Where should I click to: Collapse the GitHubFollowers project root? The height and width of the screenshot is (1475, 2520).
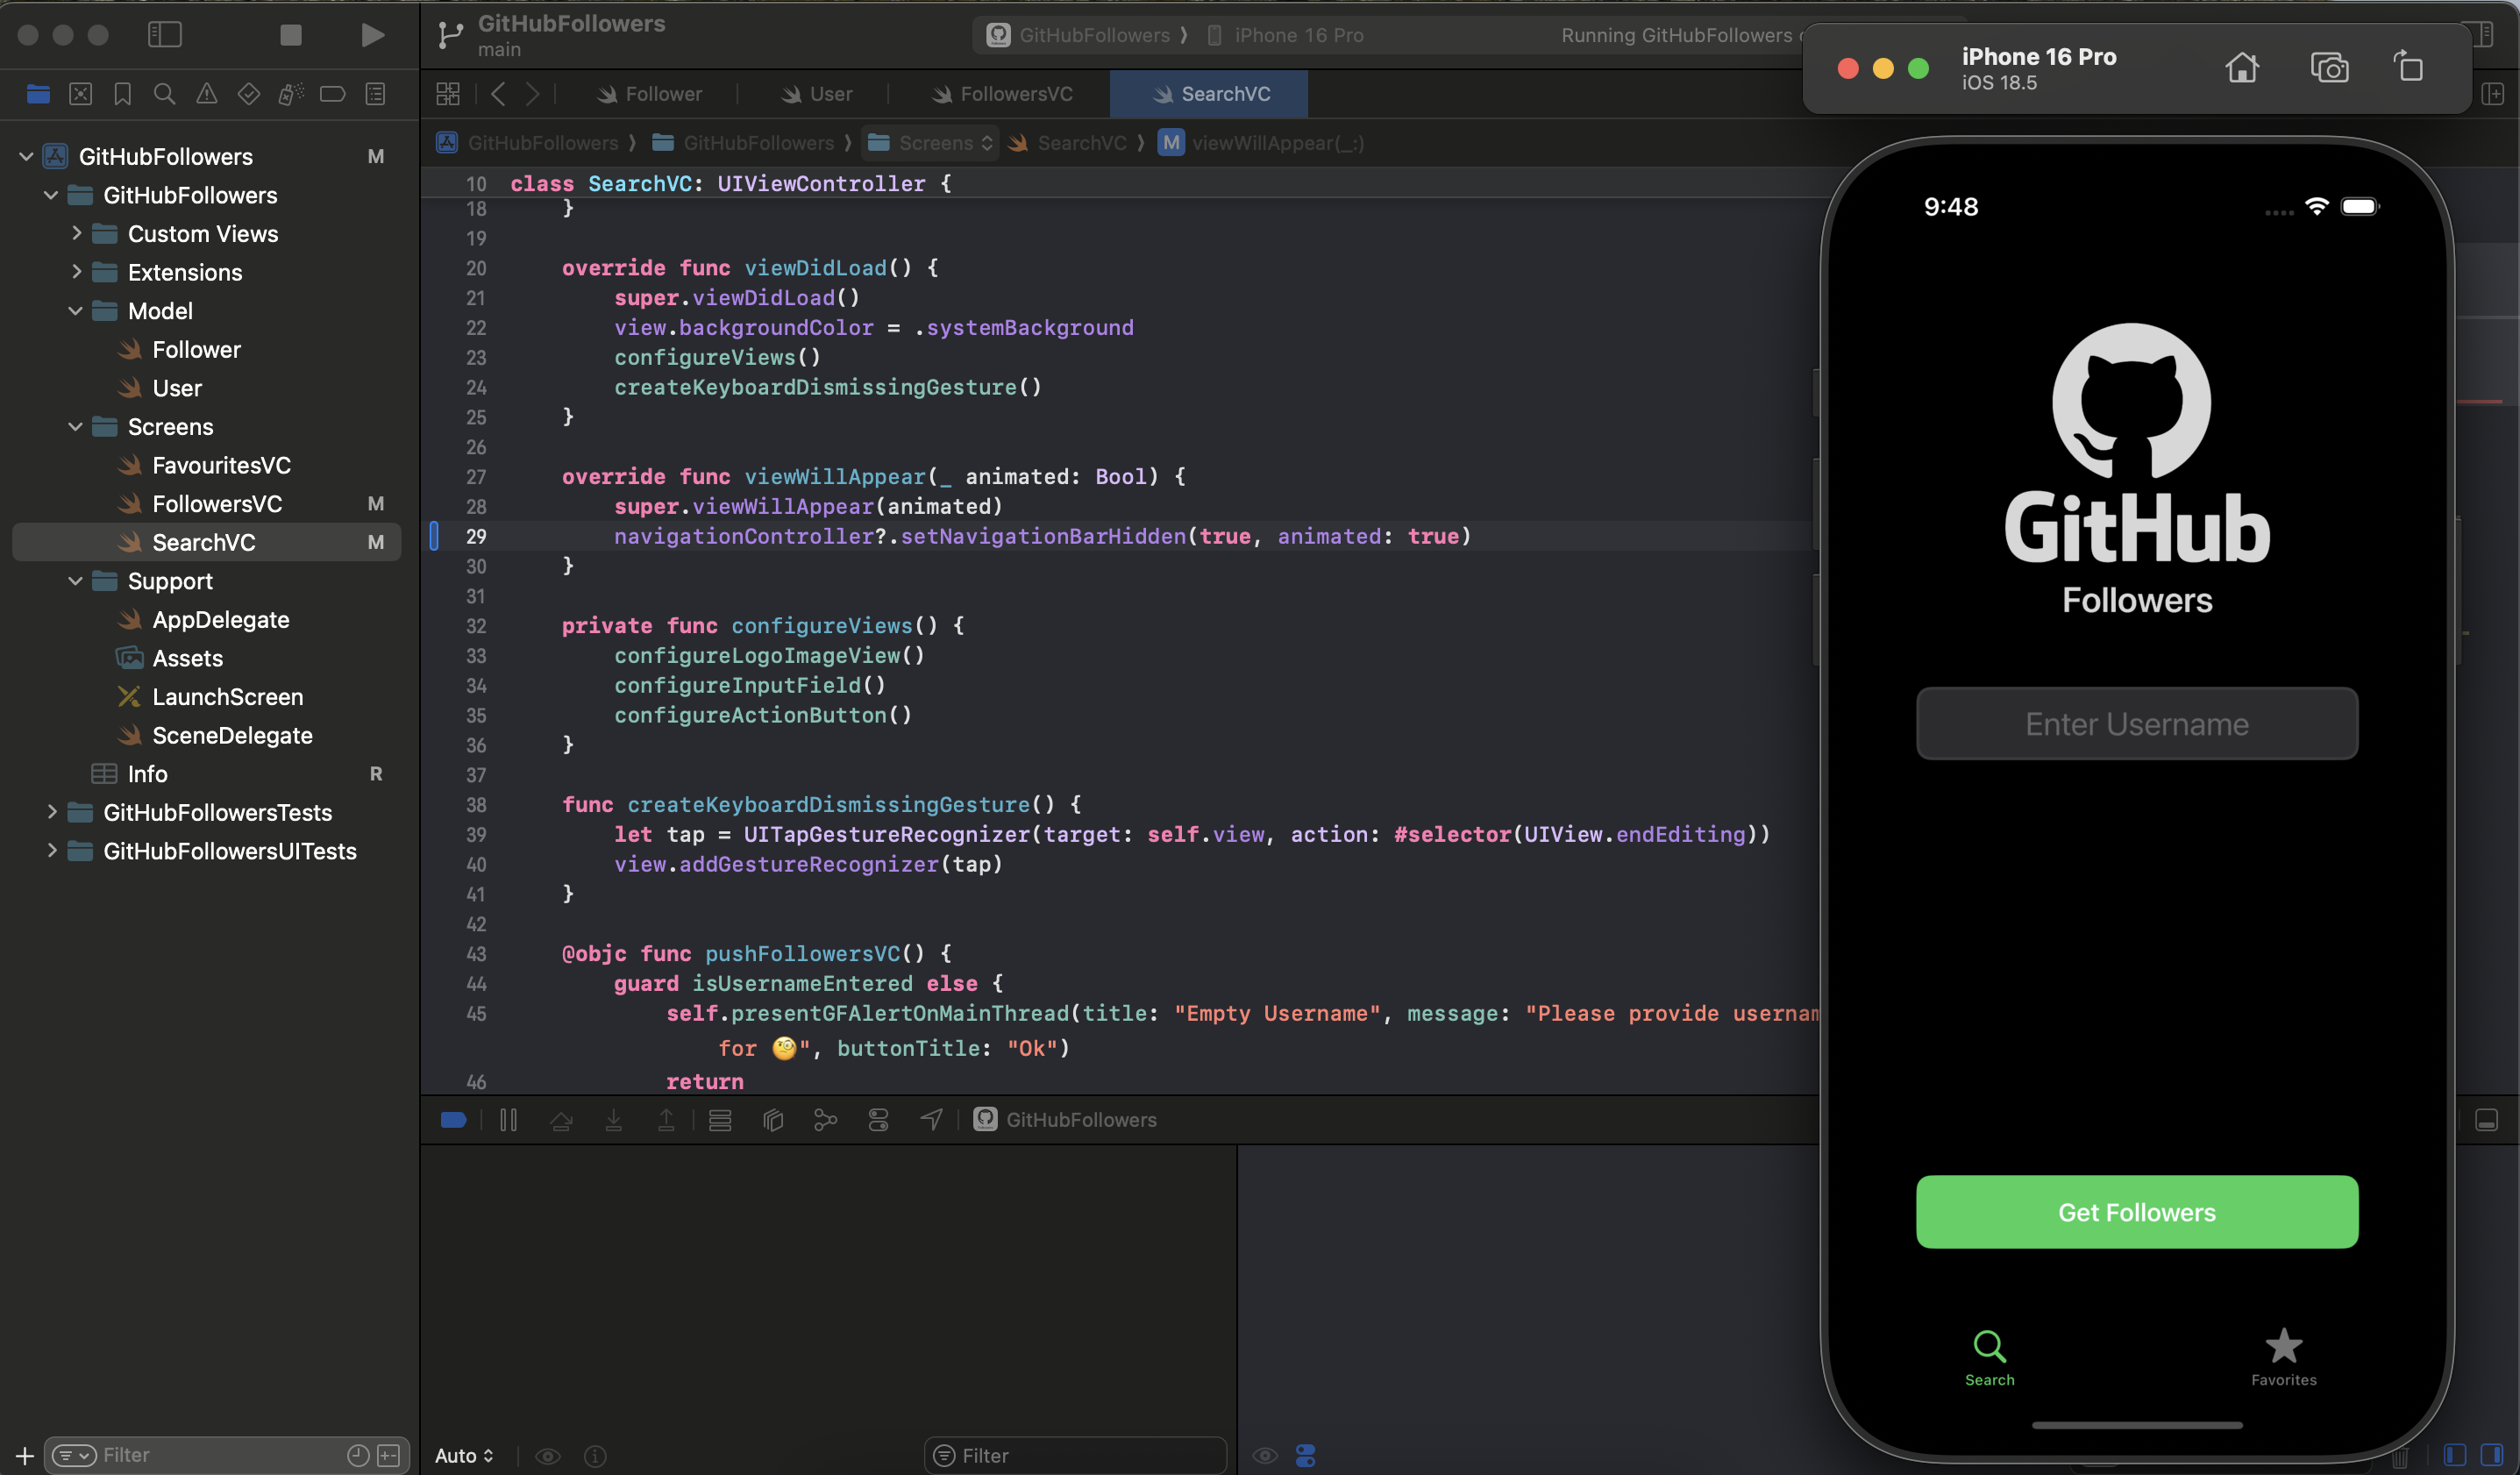pyautogui.click(x=27, y=157)
